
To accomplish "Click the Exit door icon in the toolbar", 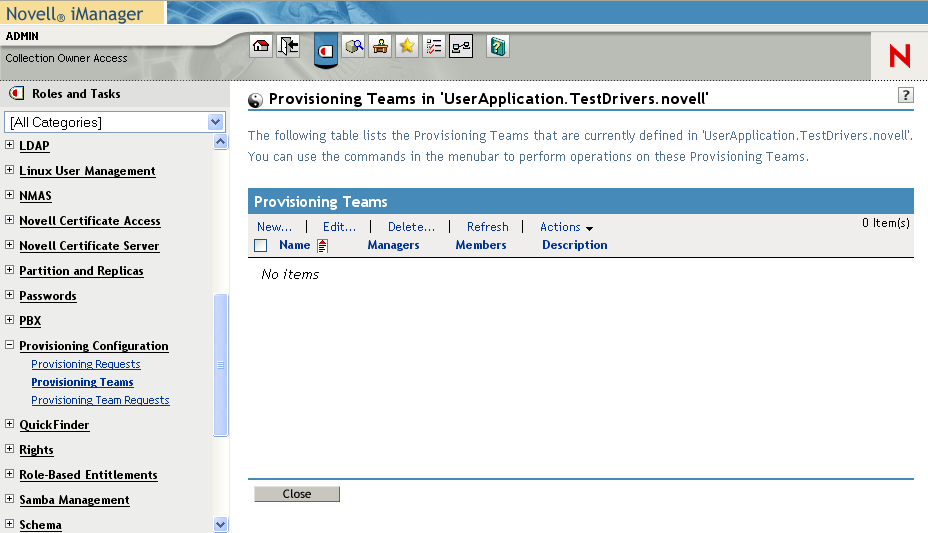I will click(288, 46).
